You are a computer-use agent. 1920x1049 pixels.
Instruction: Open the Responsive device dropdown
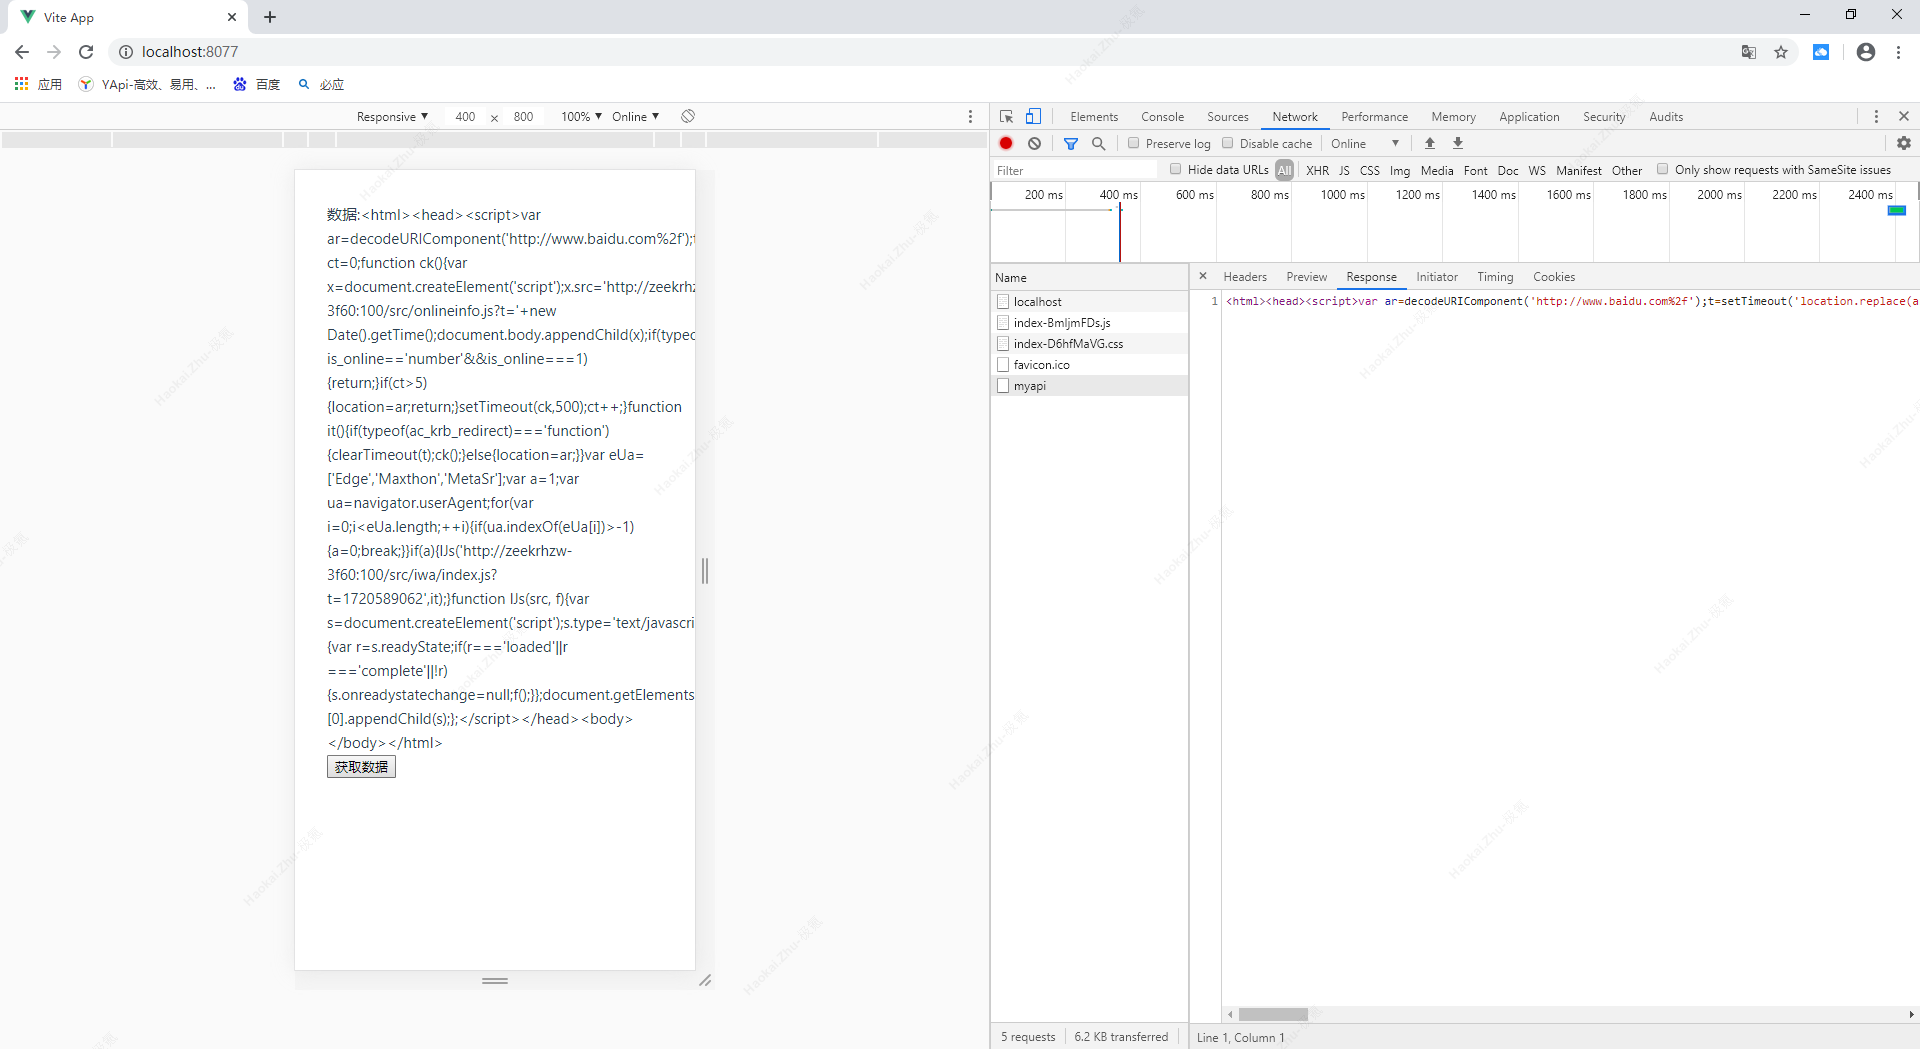(392, 117)
